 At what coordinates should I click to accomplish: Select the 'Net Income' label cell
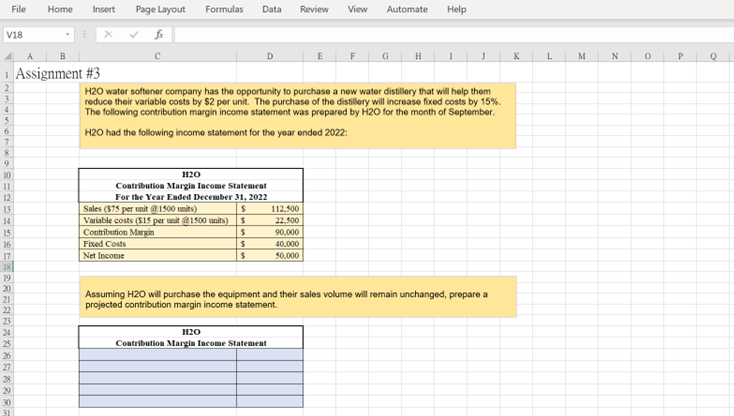(158, 255)
